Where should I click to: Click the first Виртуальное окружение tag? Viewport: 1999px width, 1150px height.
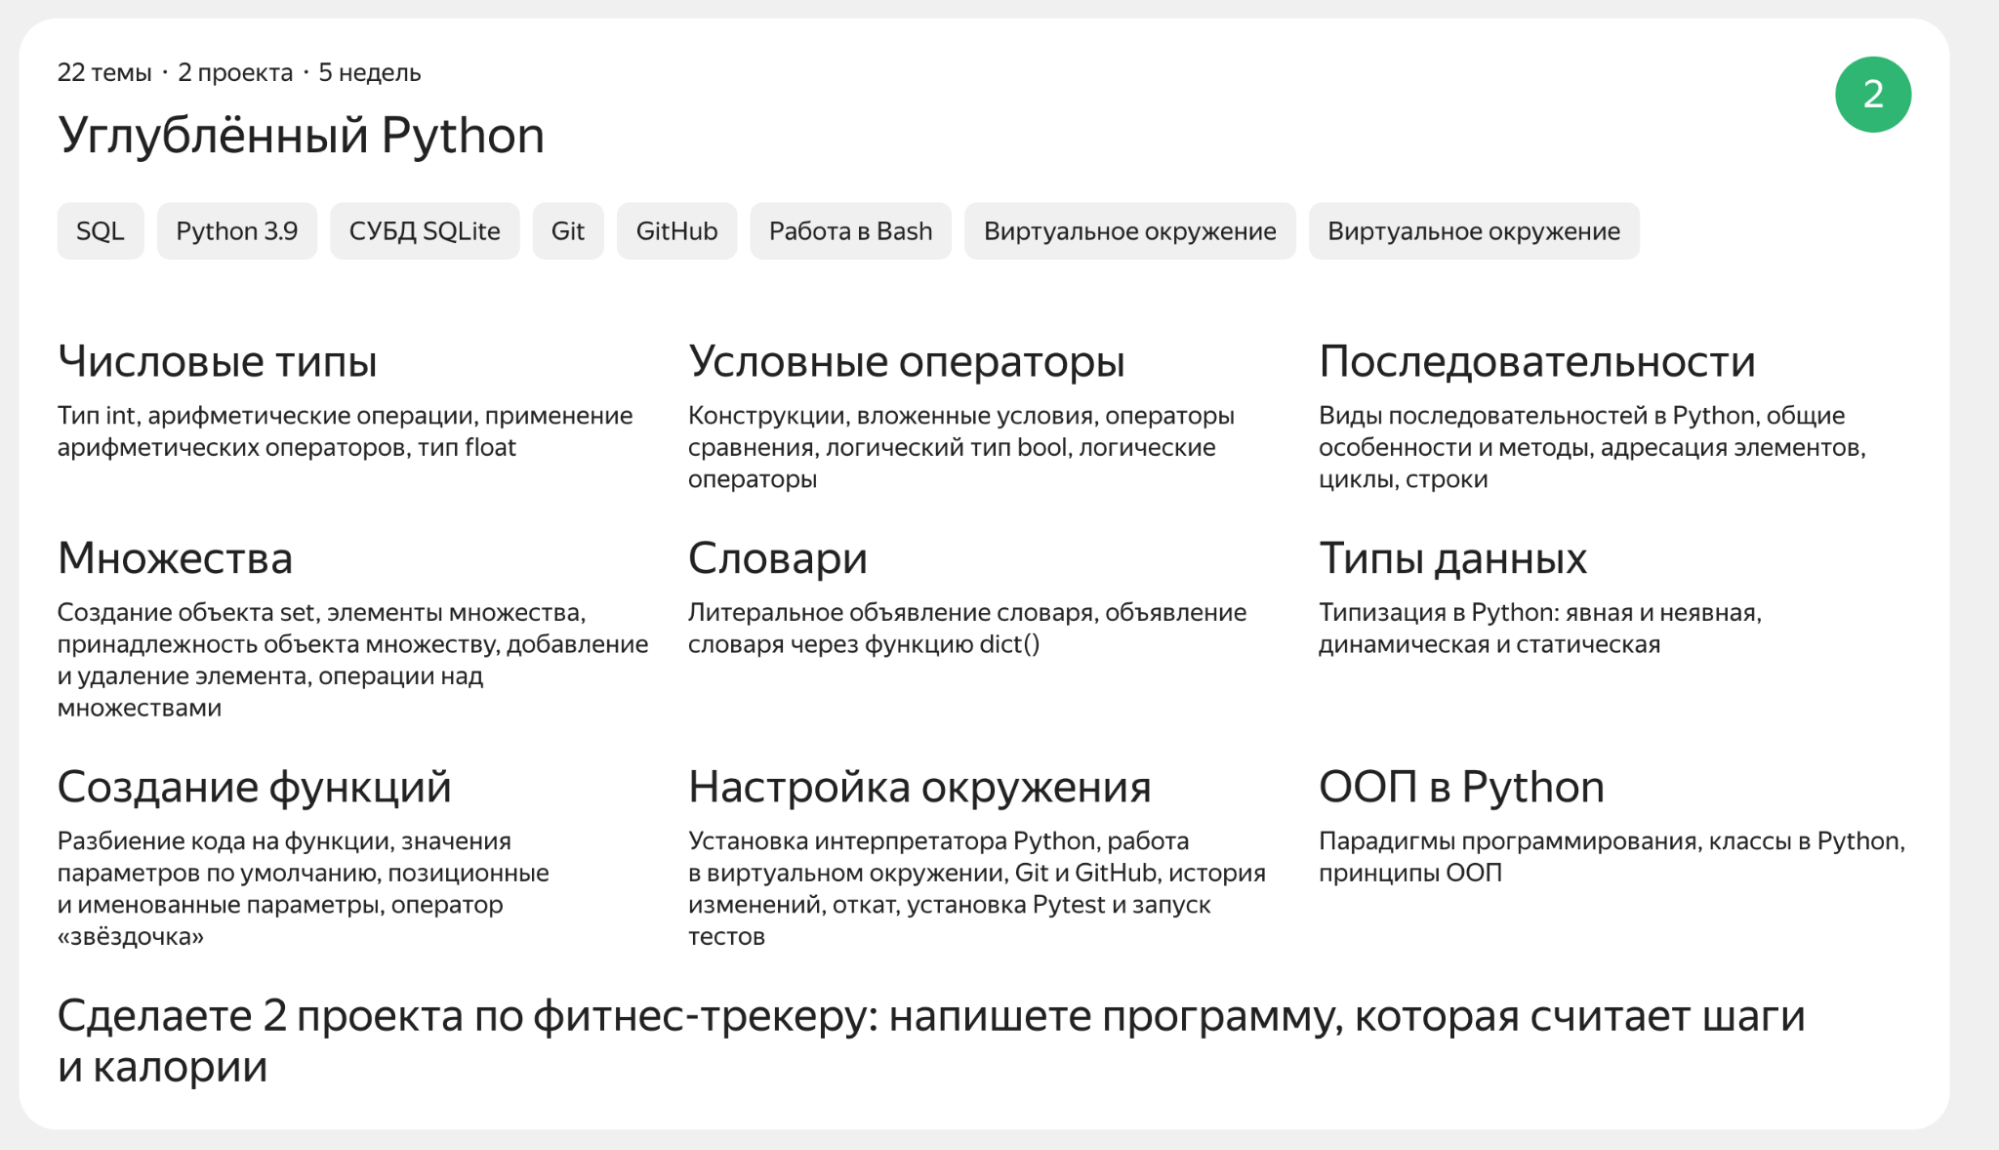pyautogui.click(x=1130, y=231)
